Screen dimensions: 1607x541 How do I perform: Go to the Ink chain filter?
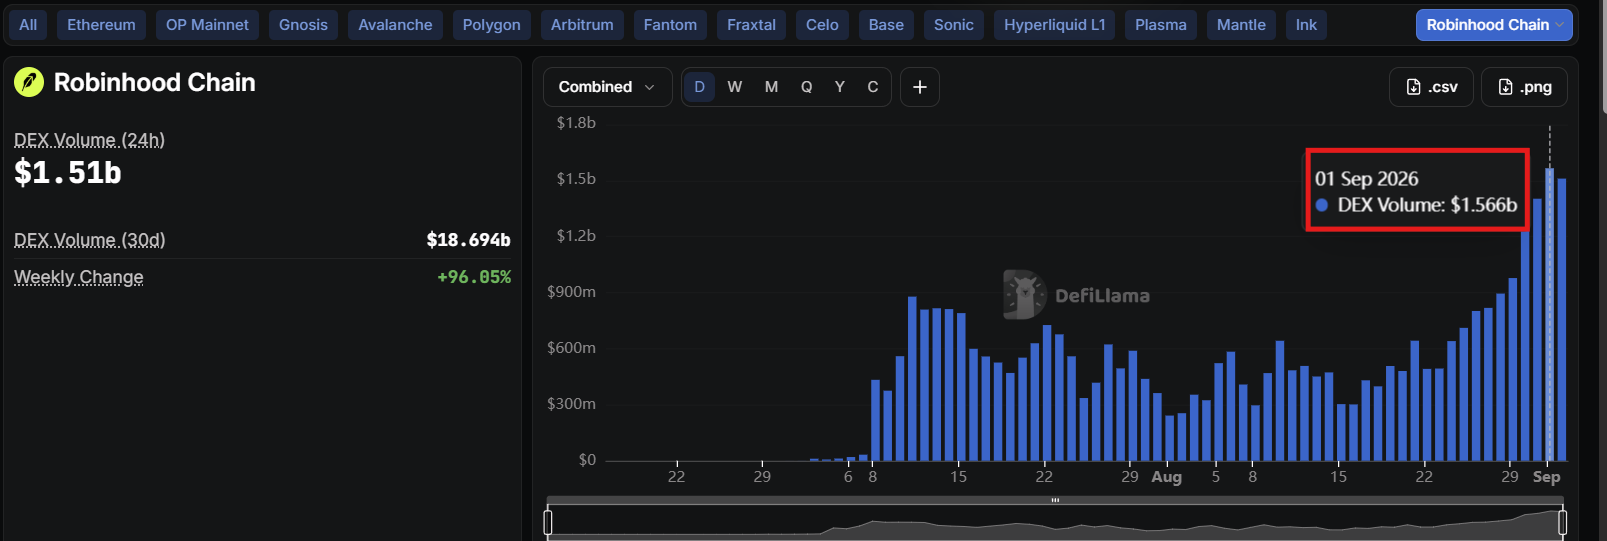[1306, 25]
